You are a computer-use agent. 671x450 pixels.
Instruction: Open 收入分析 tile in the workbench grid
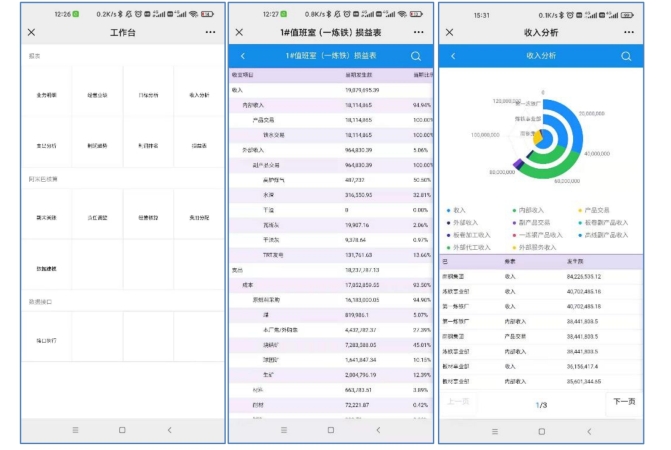tap(199, 95)
